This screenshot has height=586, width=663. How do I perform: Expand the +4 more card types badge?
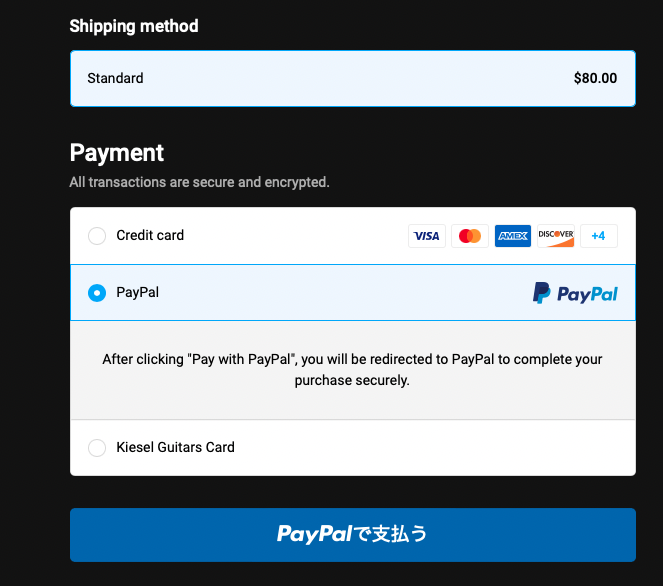[599, 236]
